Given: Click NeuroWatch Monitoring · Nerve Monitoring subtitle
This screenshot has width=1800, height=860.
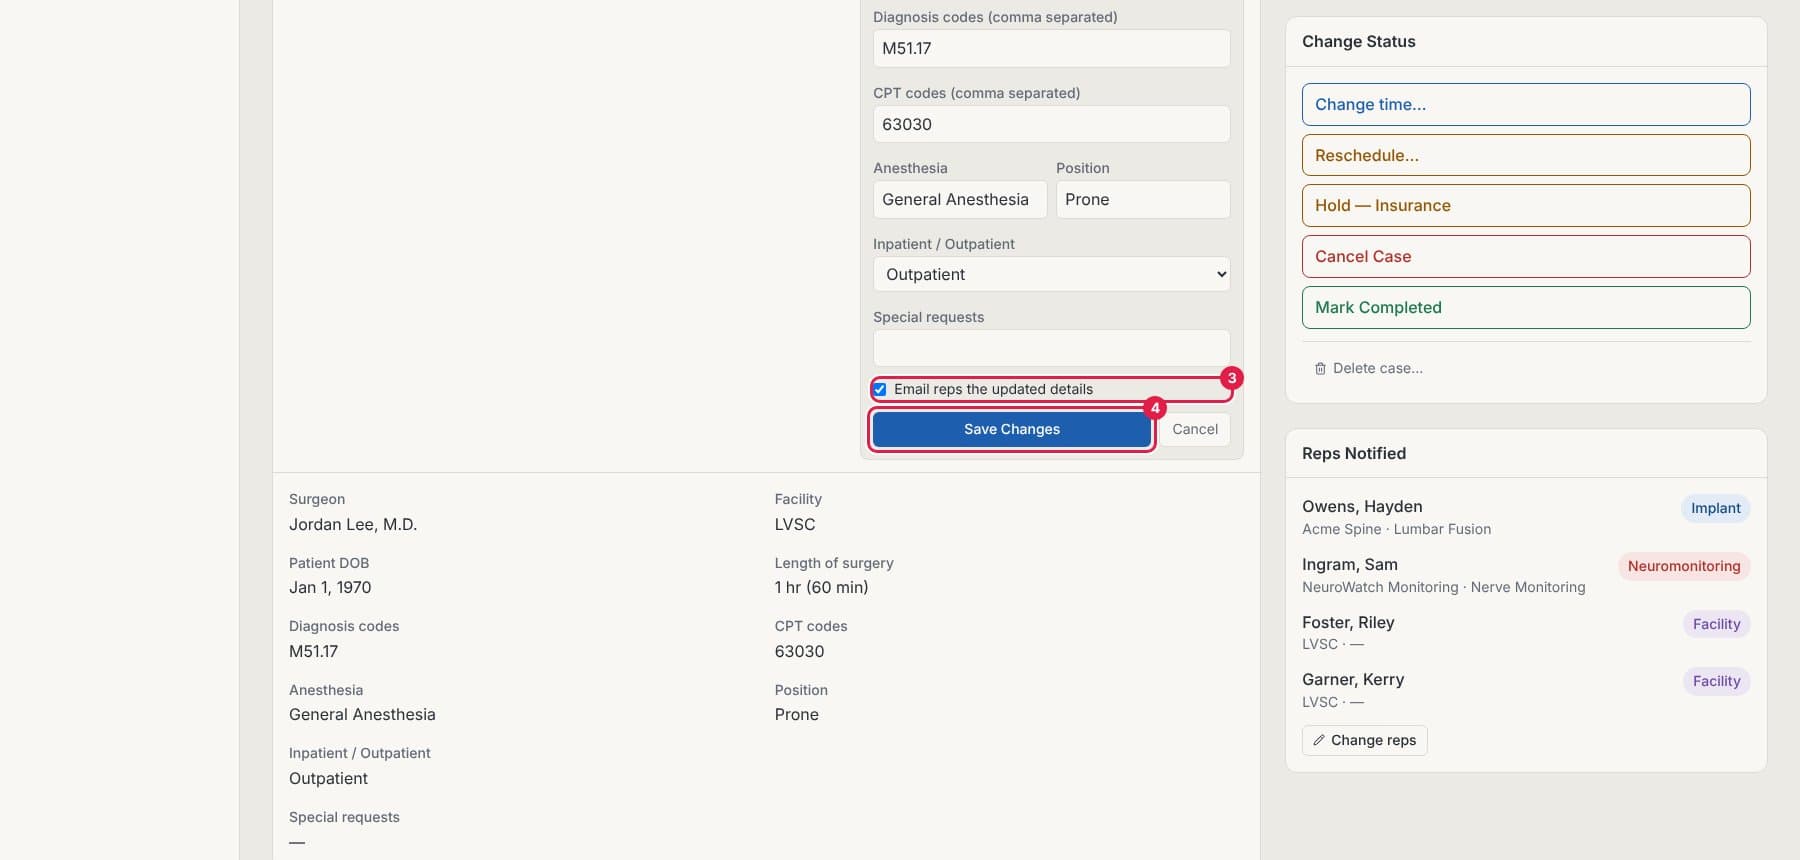Looking at the screenshot, I should 1443,587.
